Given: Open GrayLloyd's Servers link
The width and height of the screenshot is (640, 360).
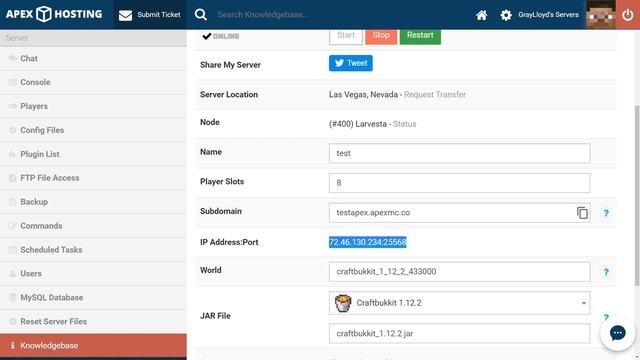Looking at the screenshot, I should point(548,15).
